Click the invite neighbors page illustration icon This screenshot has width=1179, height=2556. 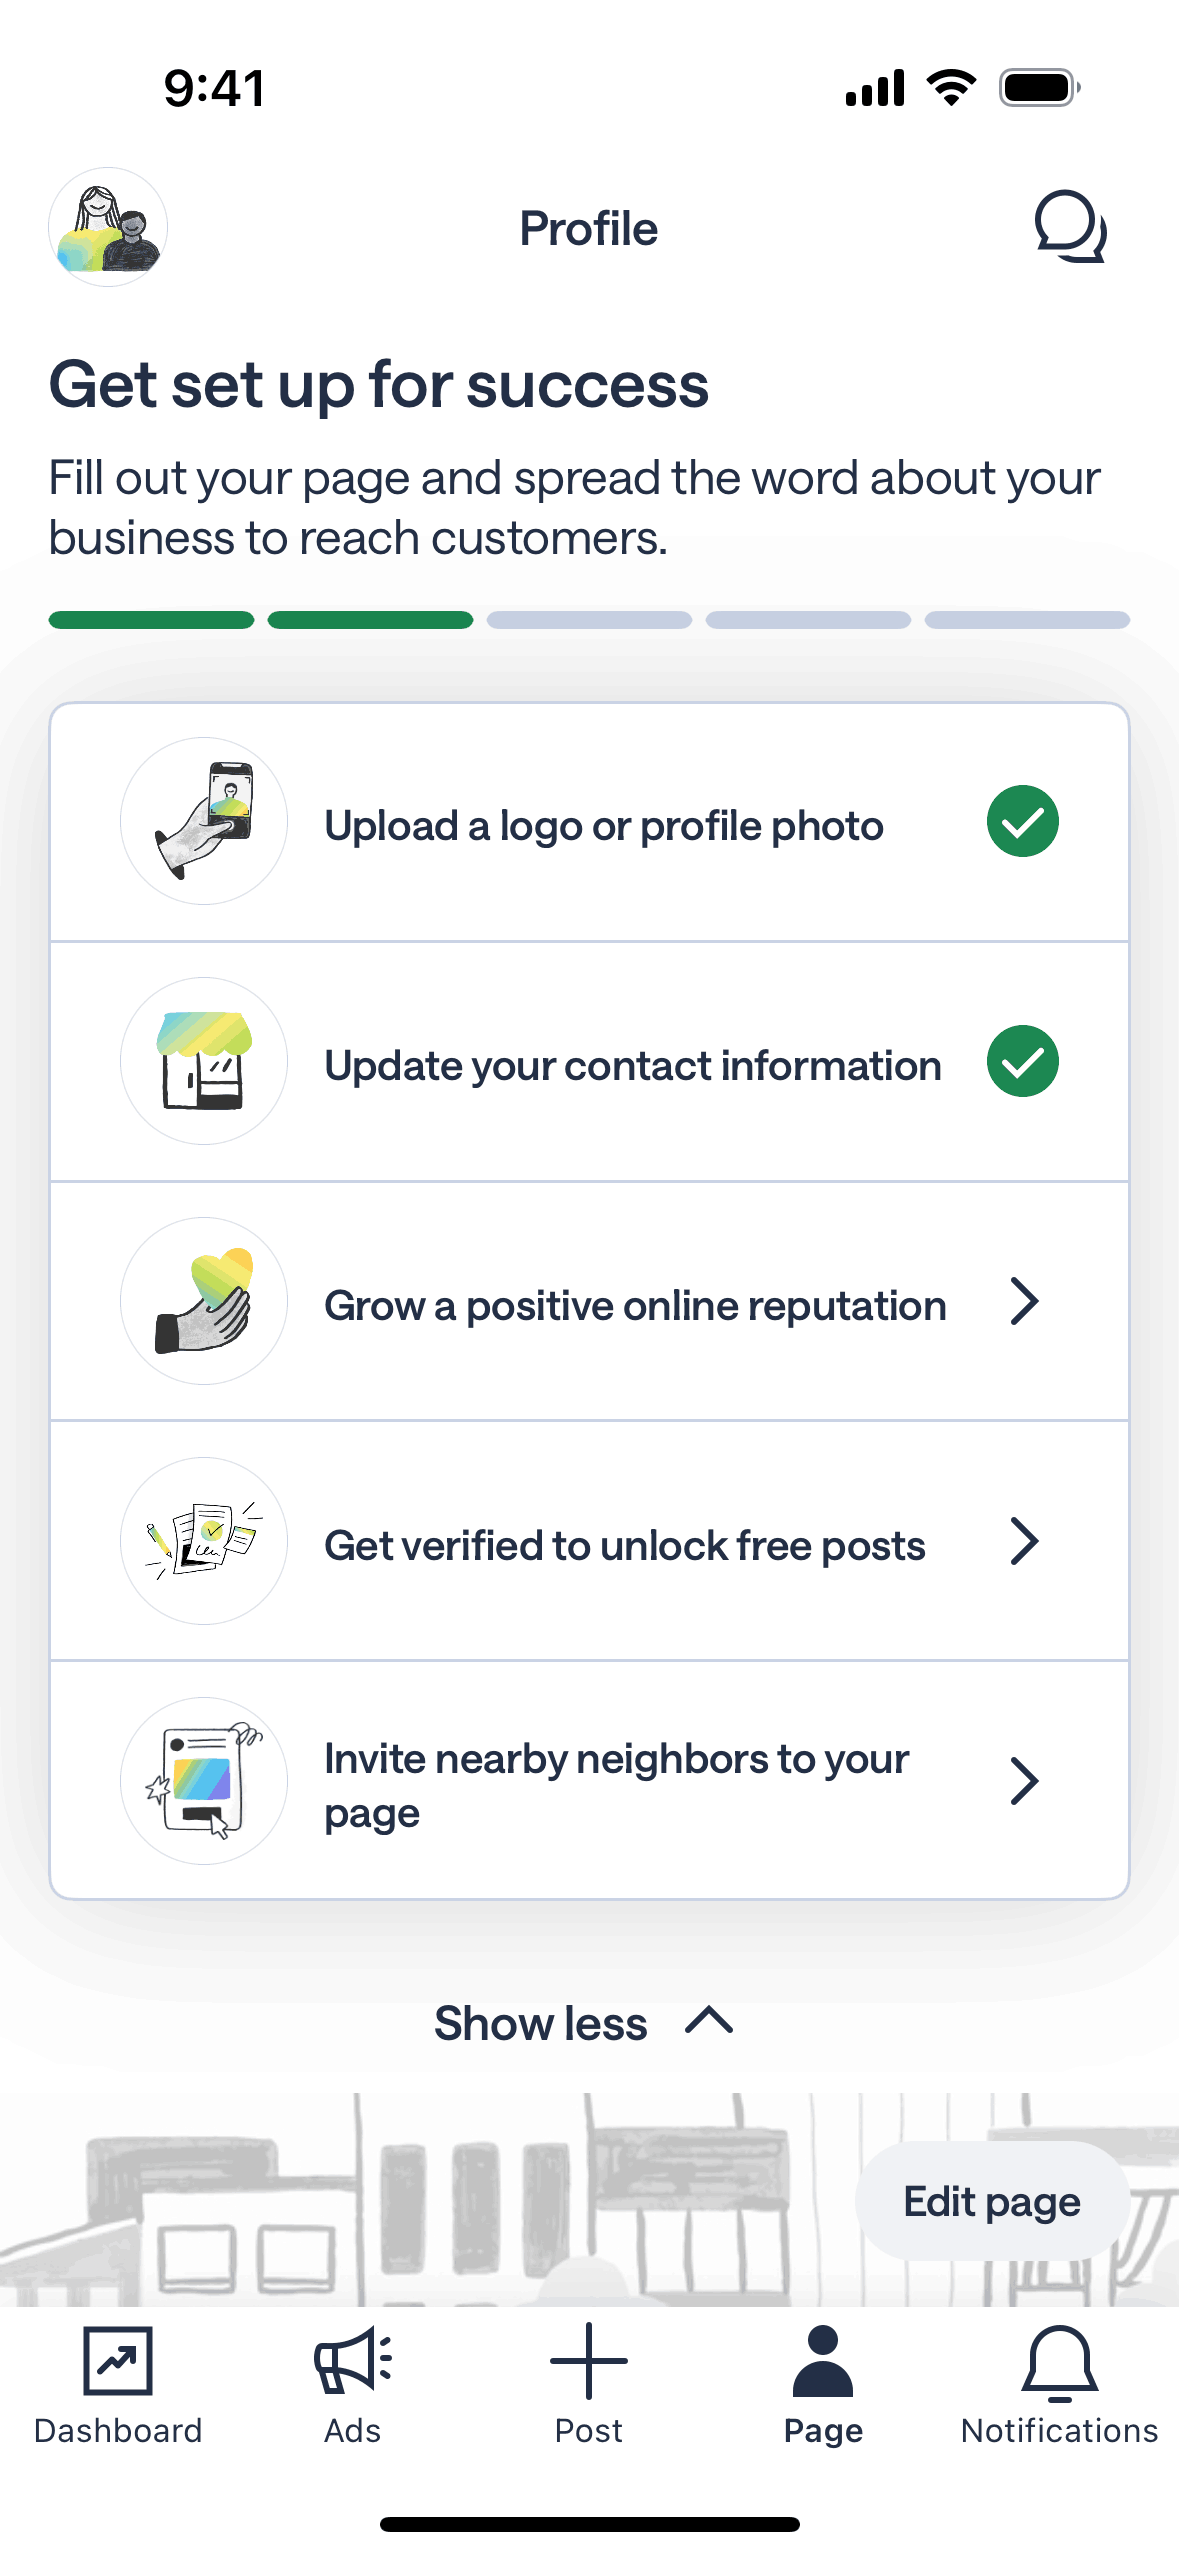click(x=204, y=1781)
